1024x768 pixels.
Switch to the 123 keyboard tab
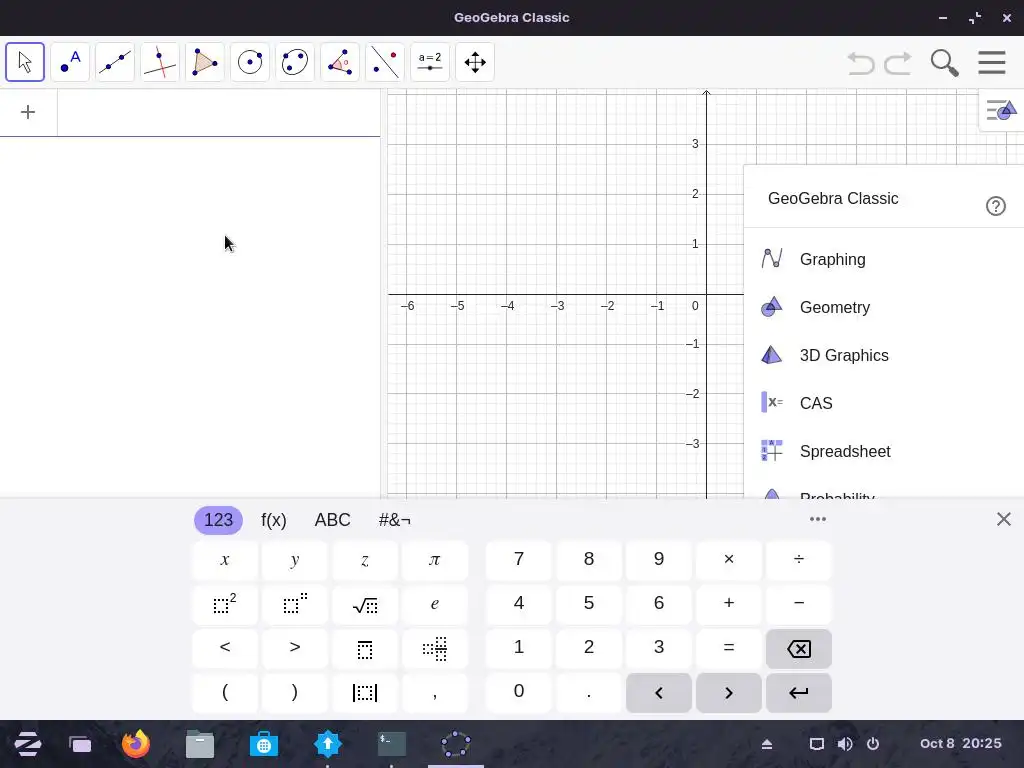pos(218,520)
